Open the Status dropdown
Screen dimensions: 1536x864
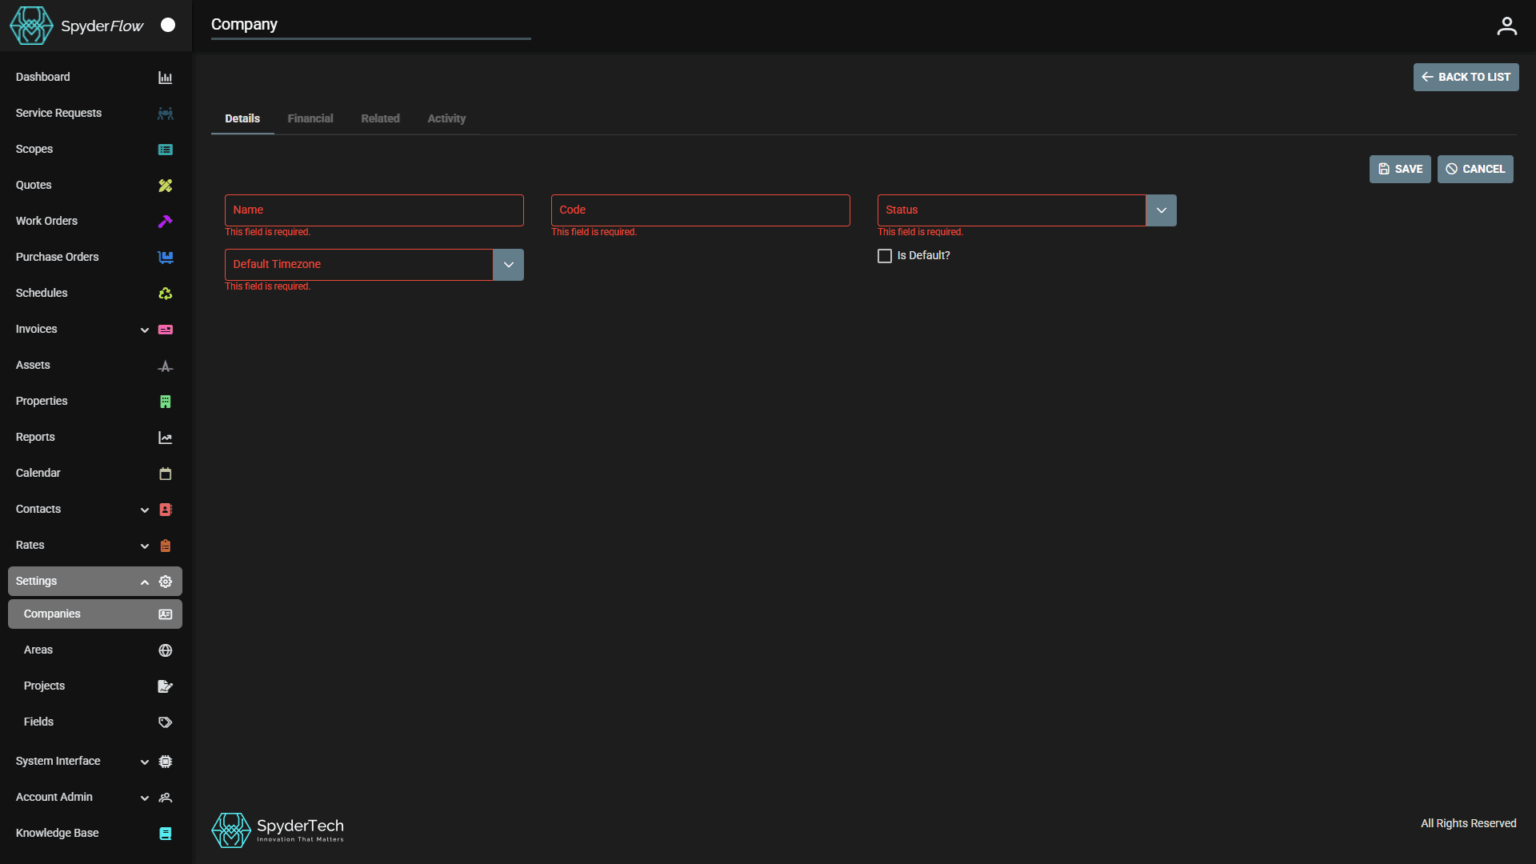tap(1161, 210)
